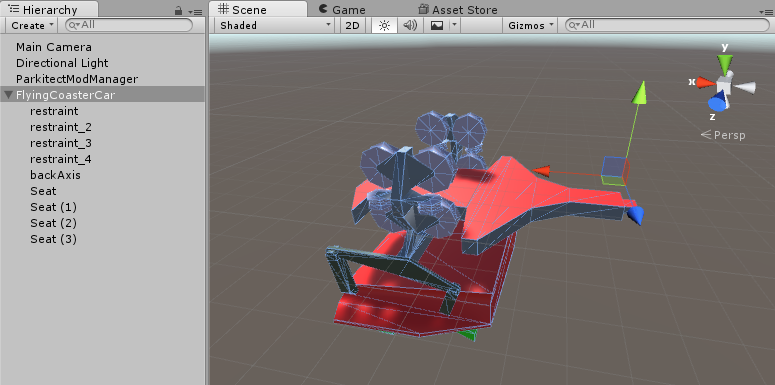The width and height of the screenshot is (775, 385).
Task: Toggle scene lighting sun icon
Action: [x=384, y=26]
